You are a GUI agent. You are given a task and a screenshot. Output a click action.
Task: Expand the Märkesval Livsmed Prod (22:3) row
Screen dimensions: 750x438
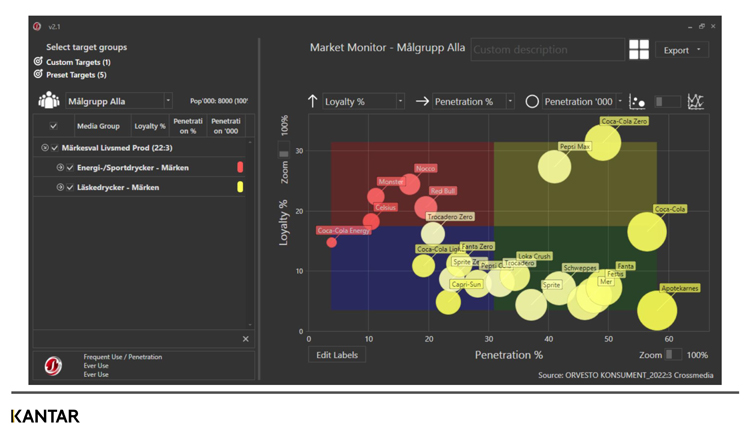coord(44,148)
